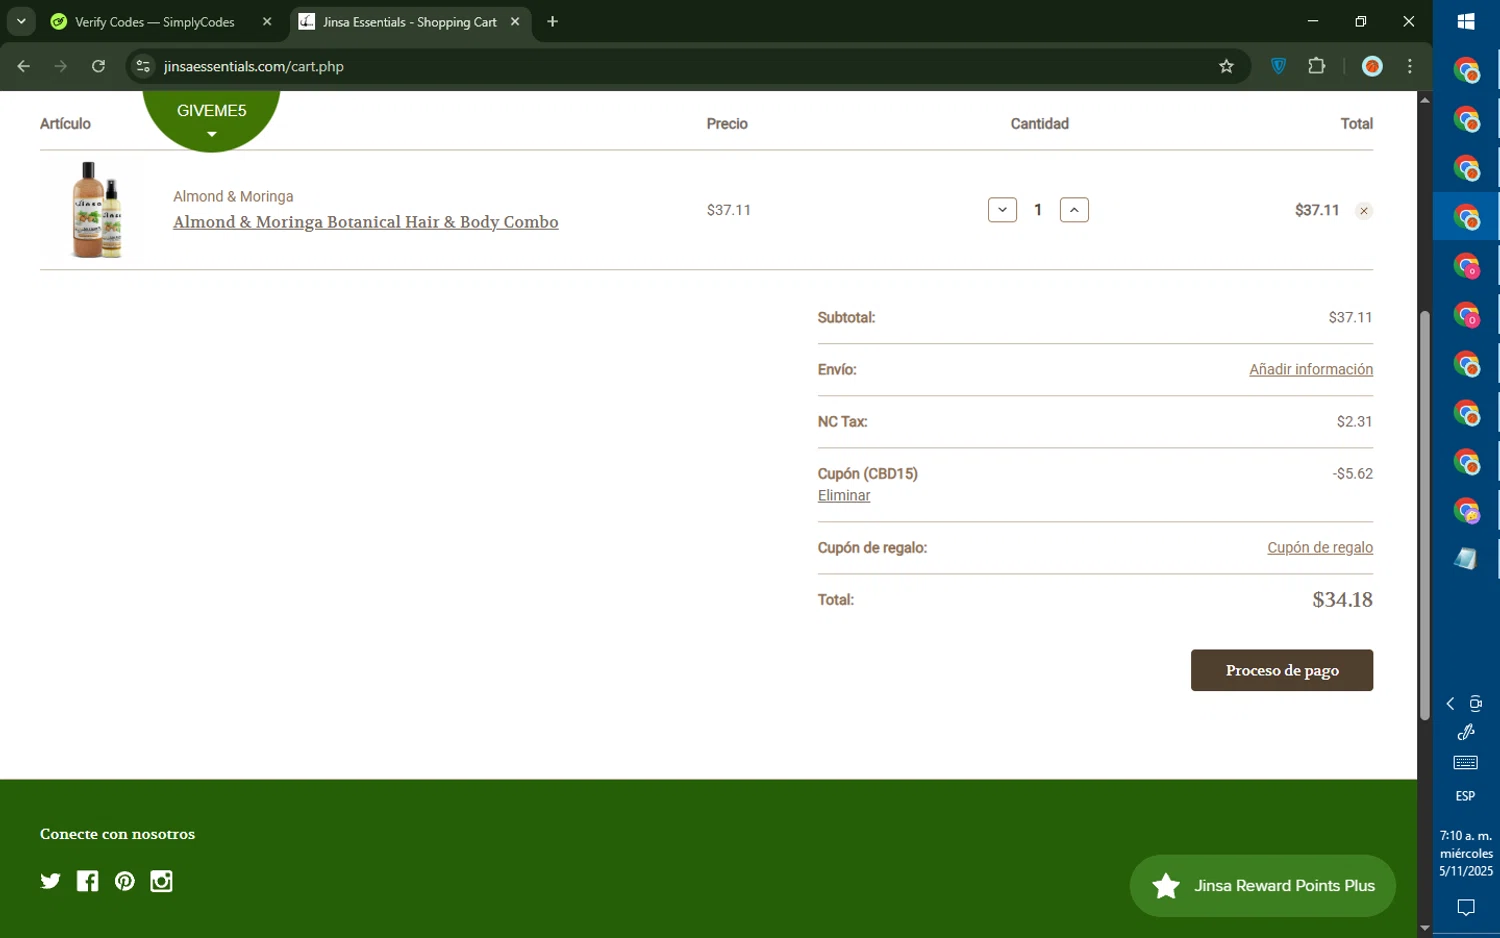Click the Twitter icon in footer
1500x938 pixels.
(50, 881)
